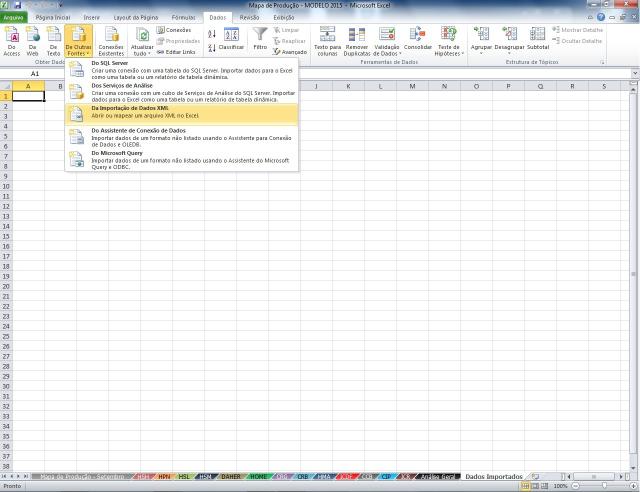Toggle the Filtro funnel

tap(260, 39)
